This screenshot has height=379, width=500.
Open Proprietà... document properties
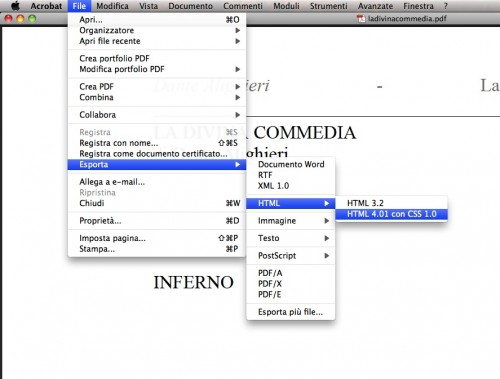157,221
